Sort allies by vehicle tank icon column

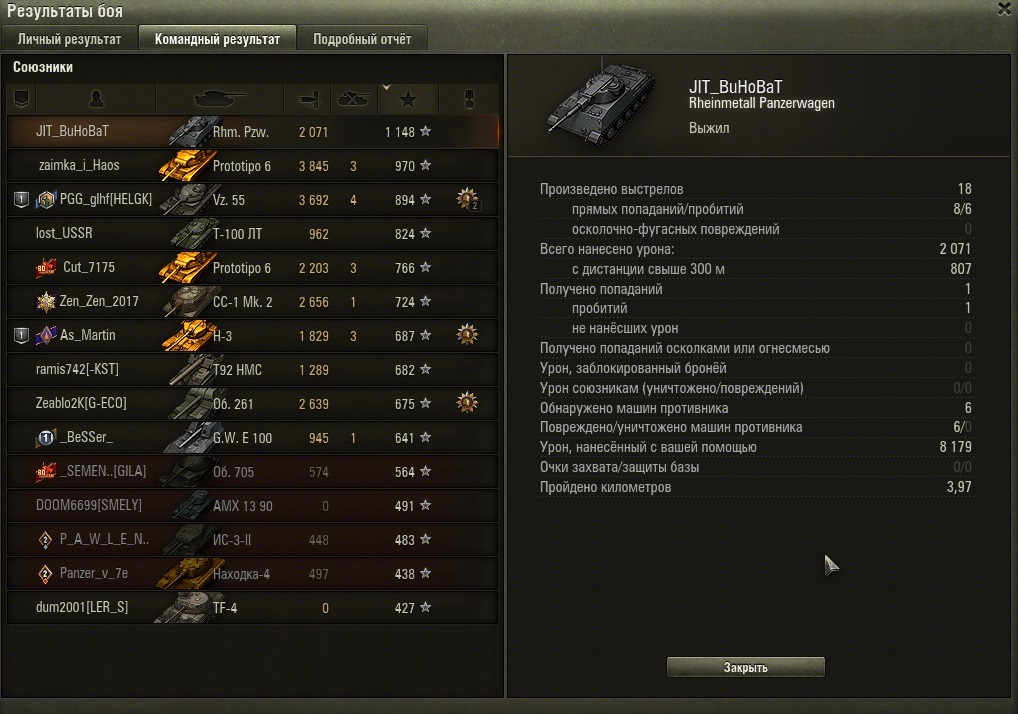(x=220, y=99)
